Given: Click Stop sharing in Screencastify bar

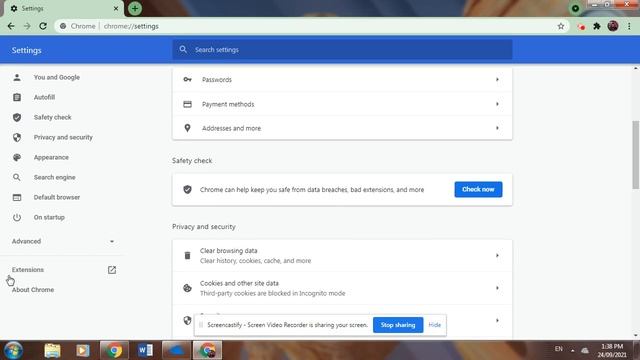Looking at the screenshot, I should point(398,325).
